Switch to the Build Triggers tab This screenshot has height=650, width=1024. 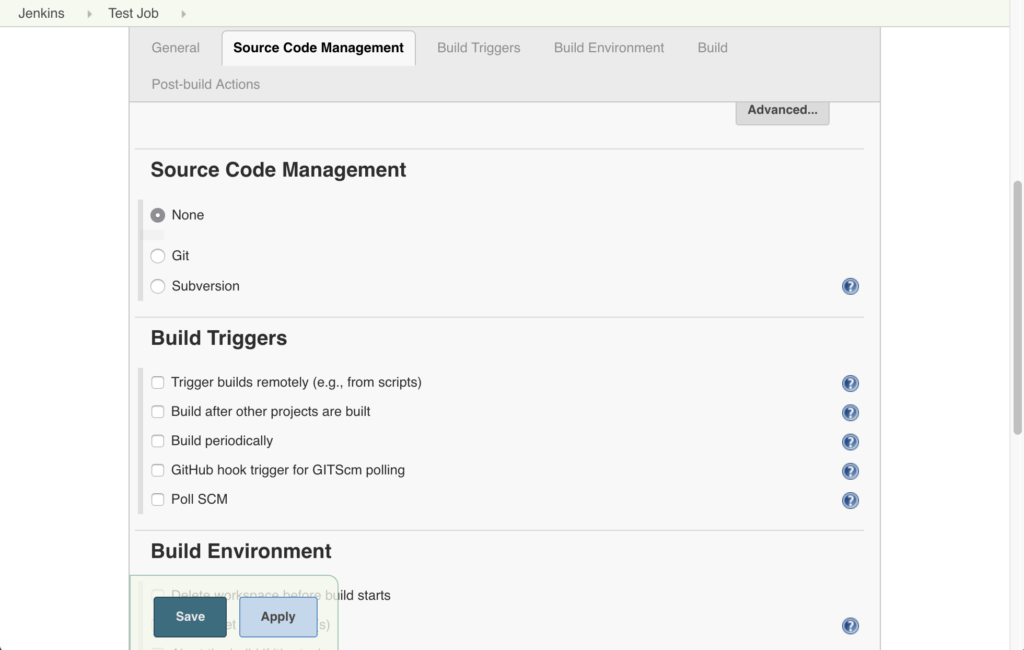pyautogui.click(x=478, y=47)
